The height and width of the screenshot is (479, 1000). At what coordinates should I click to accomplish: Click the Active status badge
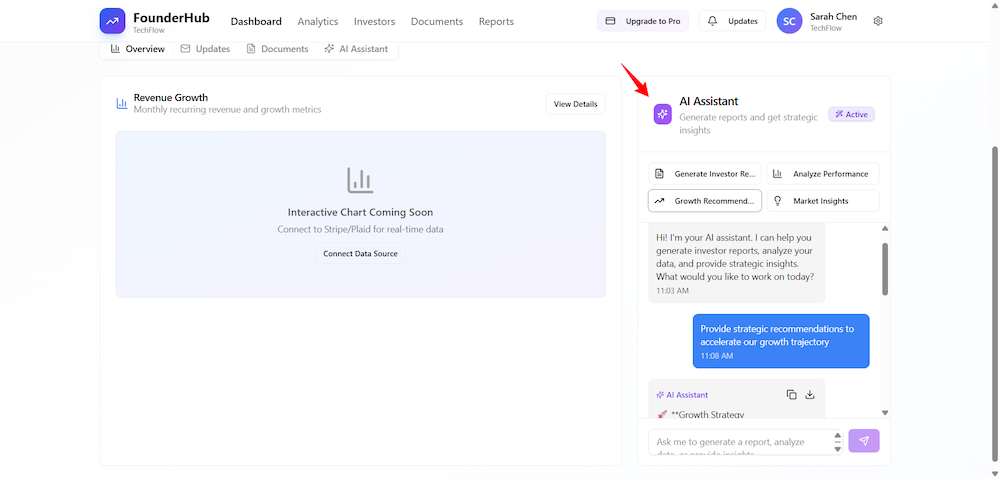pyautogui.click(x=851, y=114)
